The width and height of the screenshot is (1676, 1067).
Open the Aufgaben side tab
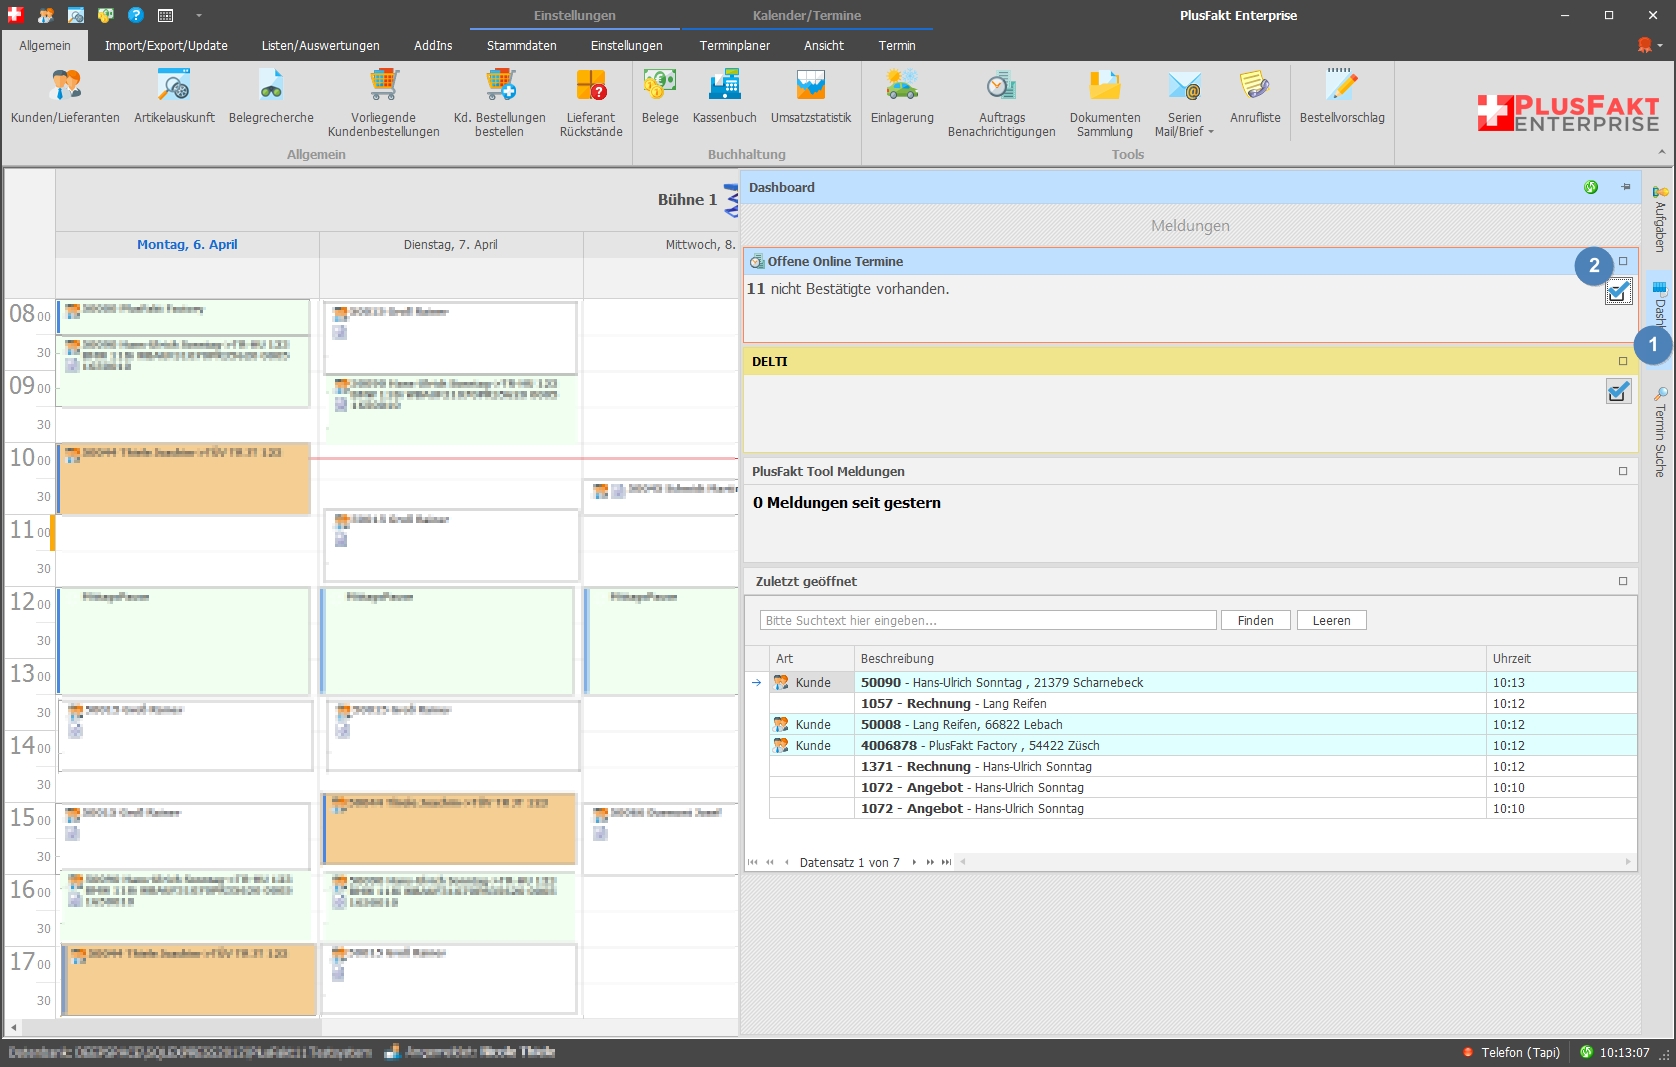click(x=1660, y=218)
